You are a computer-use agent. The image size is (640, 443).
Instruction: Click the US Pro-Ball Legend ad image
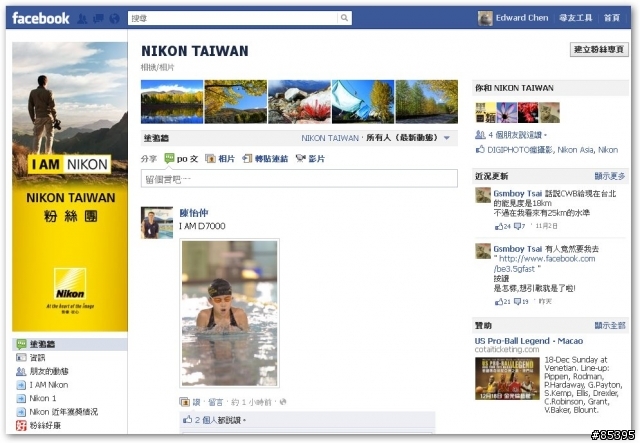[507, 378]
